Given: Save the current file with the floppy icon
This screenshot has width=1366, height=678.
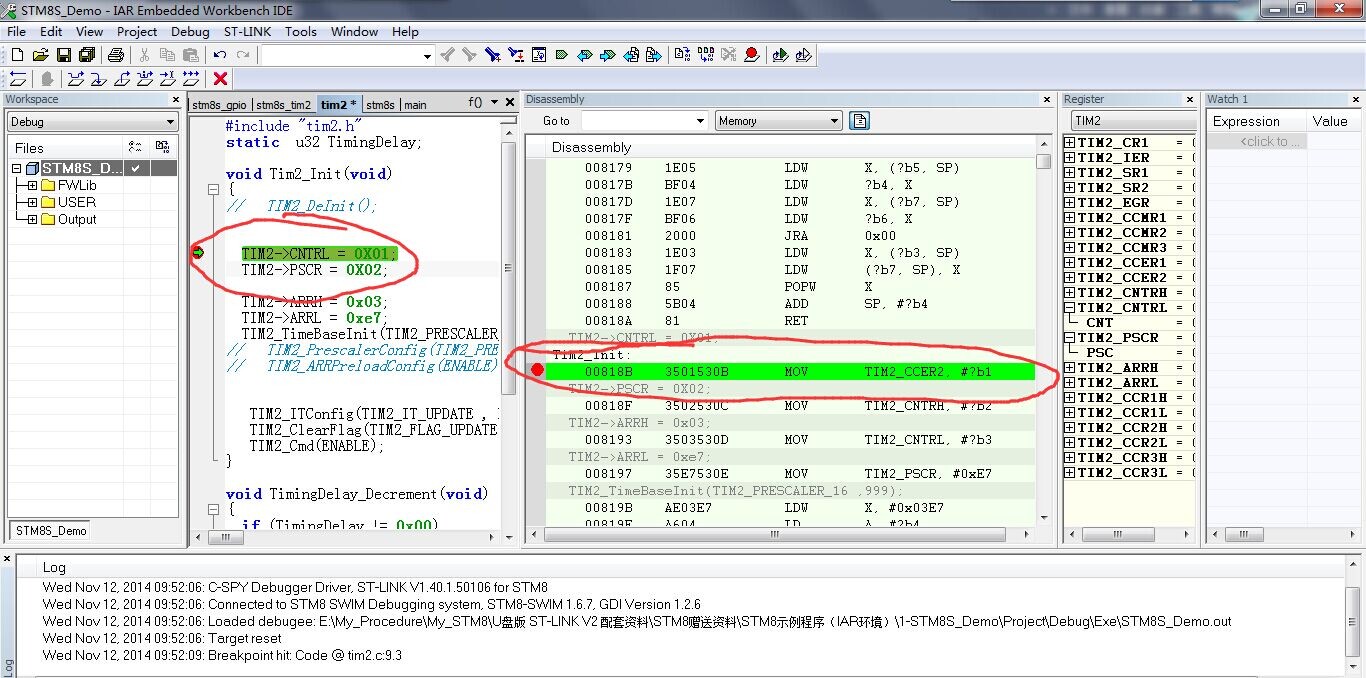Looking at the screenshot, I should (x=64, y=55).
